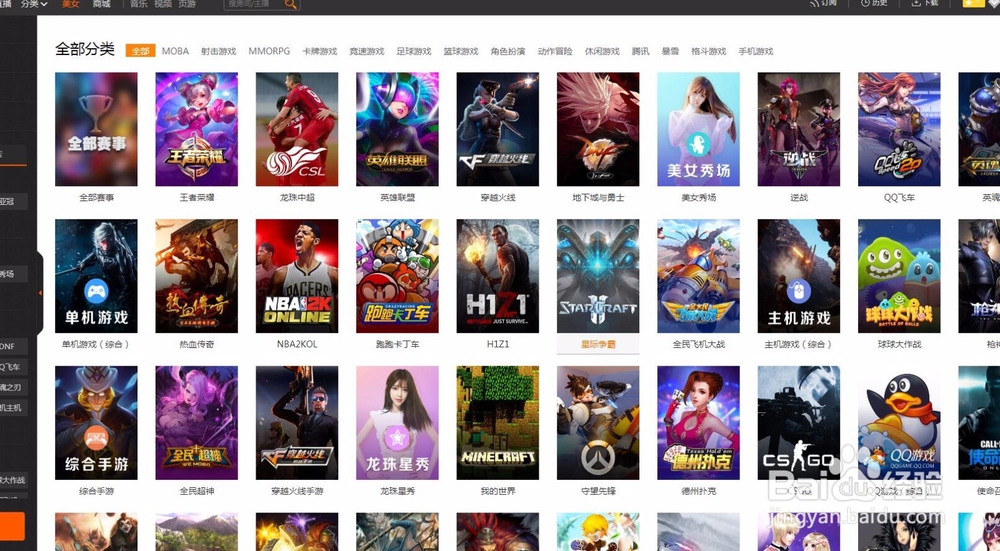Screen dimensions: 1000x551
Task: Filter by 角色扮演 category
Action: [x=508, y=51]
